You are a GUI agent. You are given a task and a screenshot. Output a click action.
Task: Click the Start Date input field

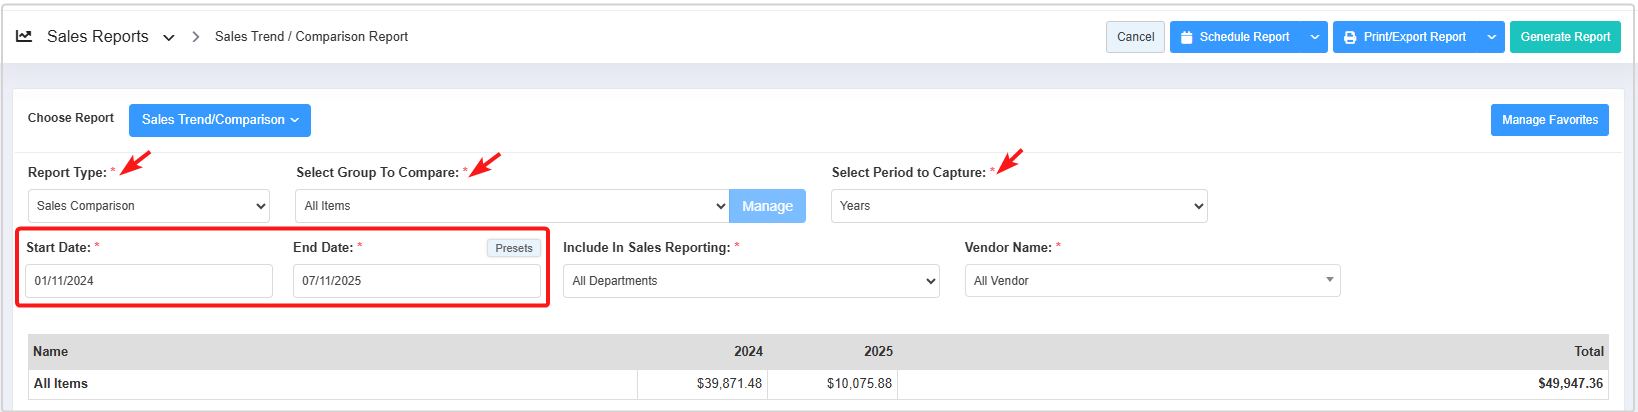tap(148, 281)
